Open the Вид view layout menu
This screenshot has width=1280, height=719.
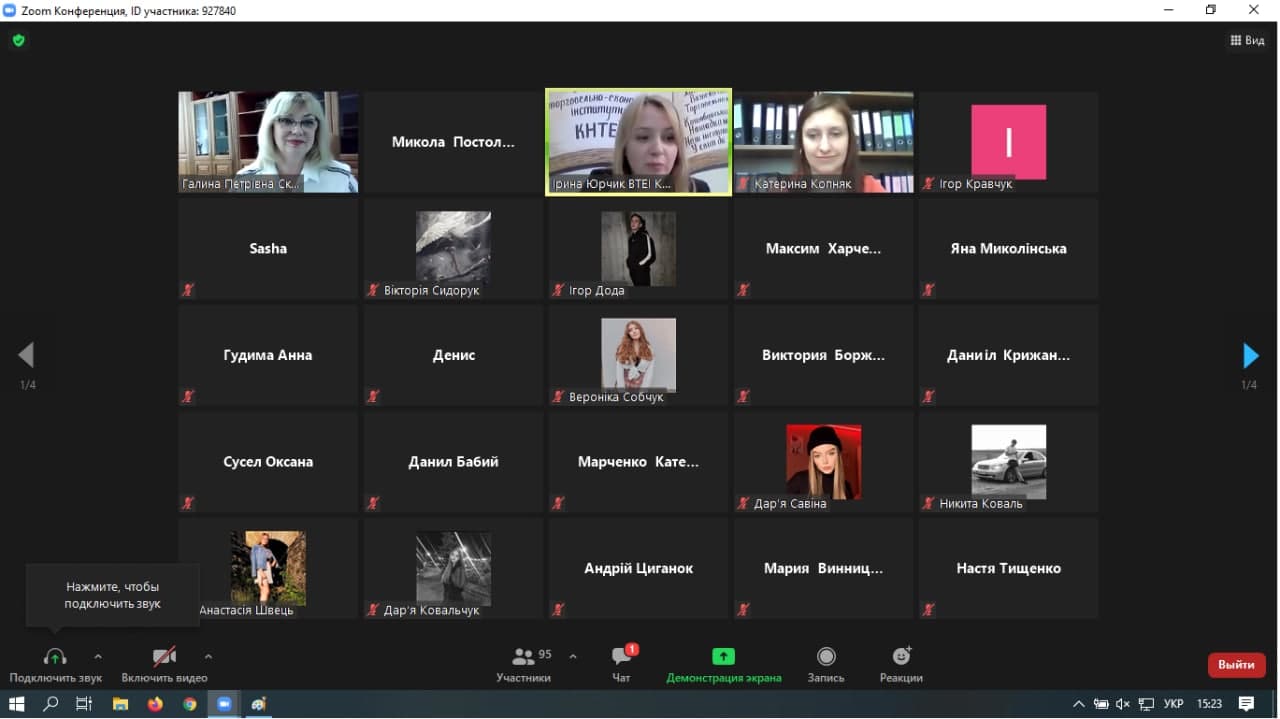tap(1247, 41)
